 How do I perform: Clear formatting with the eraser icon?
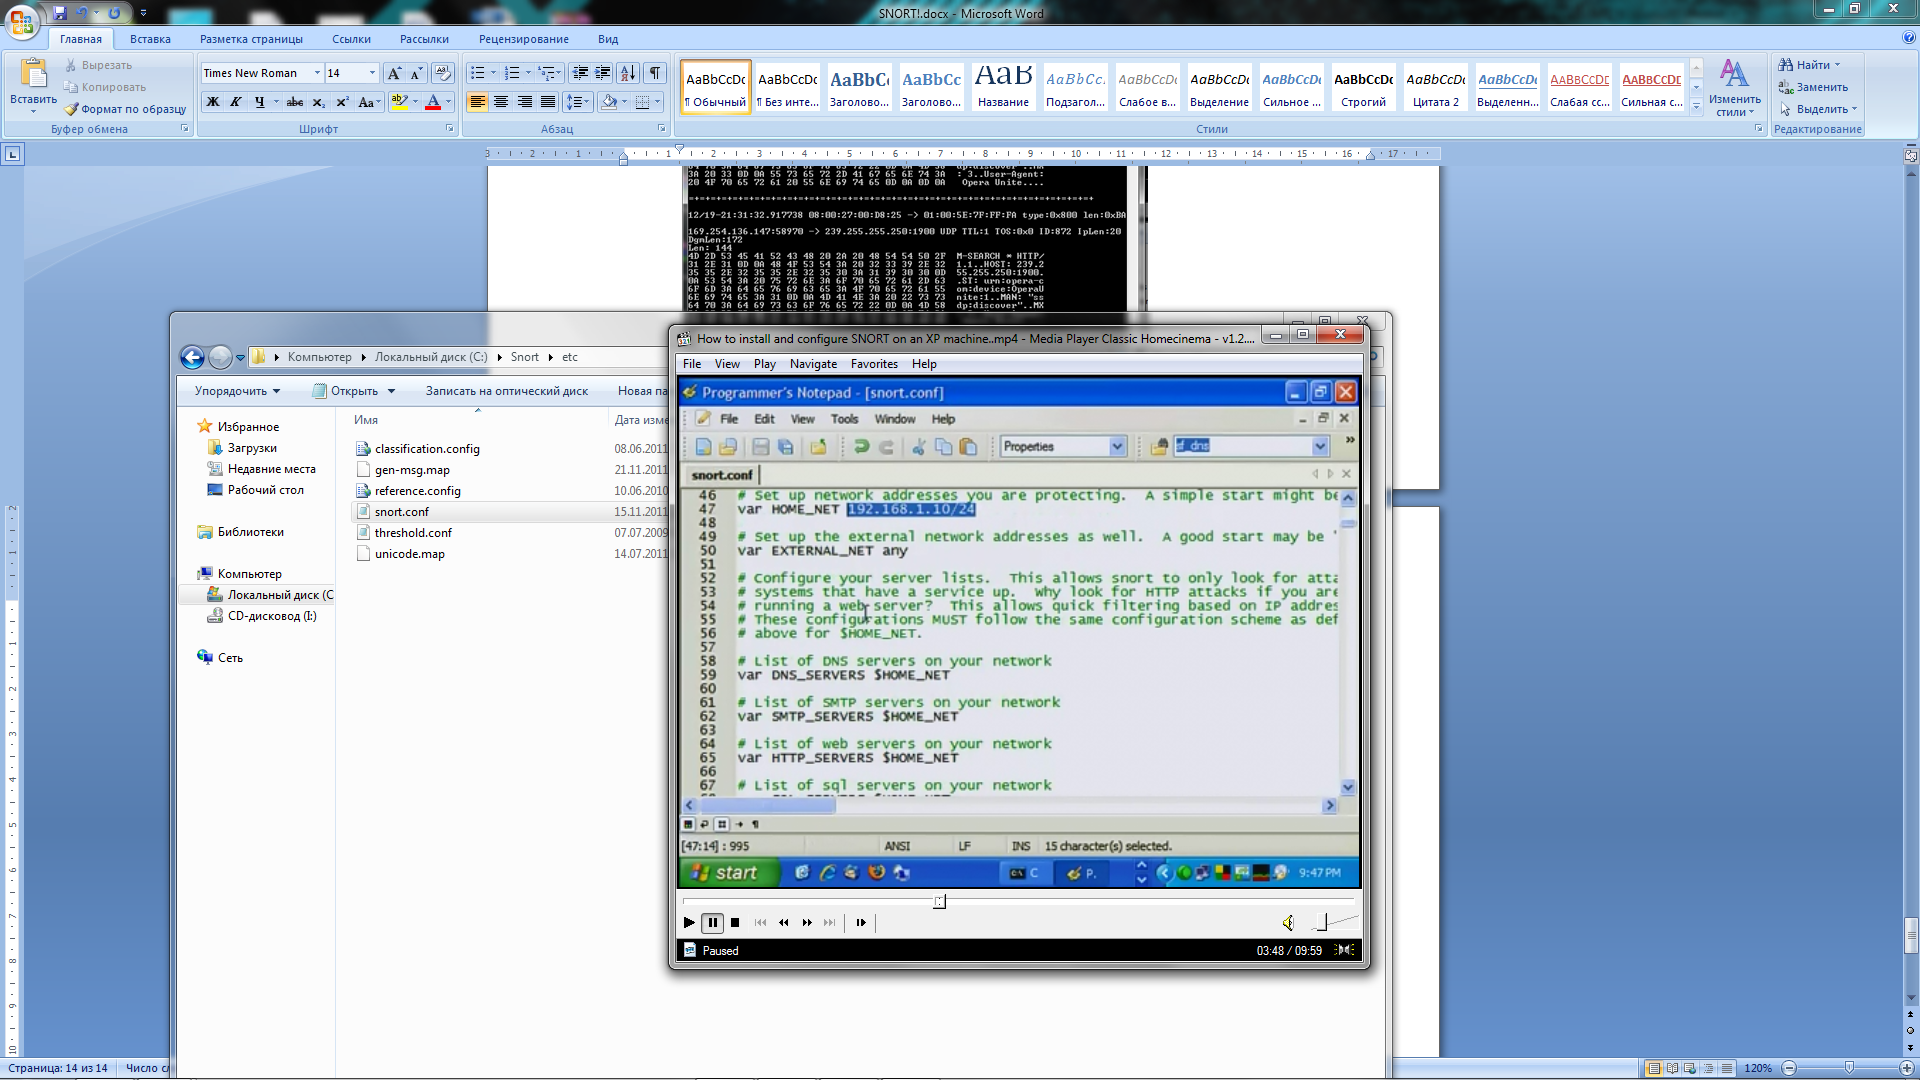coord(443,73)
